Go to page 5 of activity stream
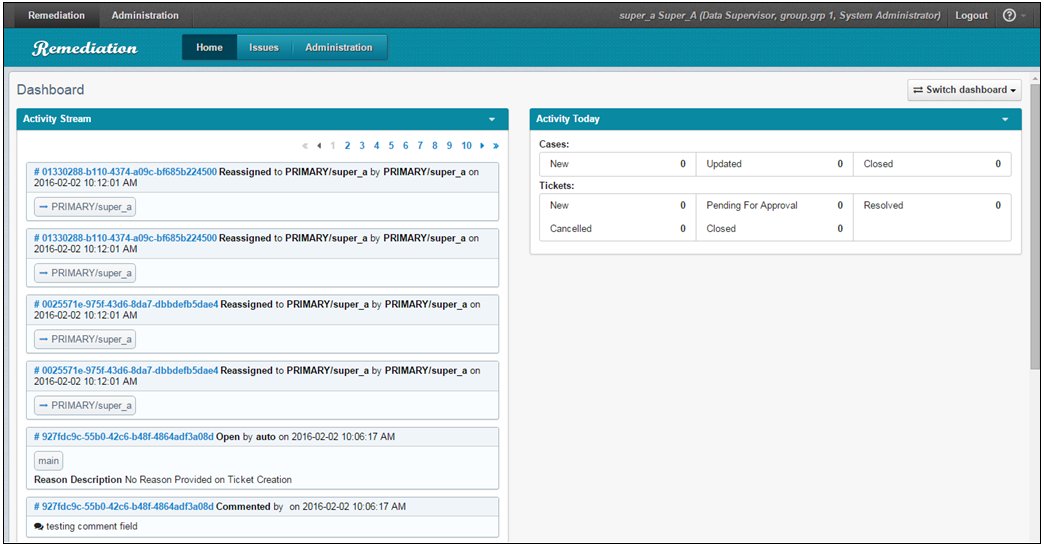 click(x=391, y=146)
